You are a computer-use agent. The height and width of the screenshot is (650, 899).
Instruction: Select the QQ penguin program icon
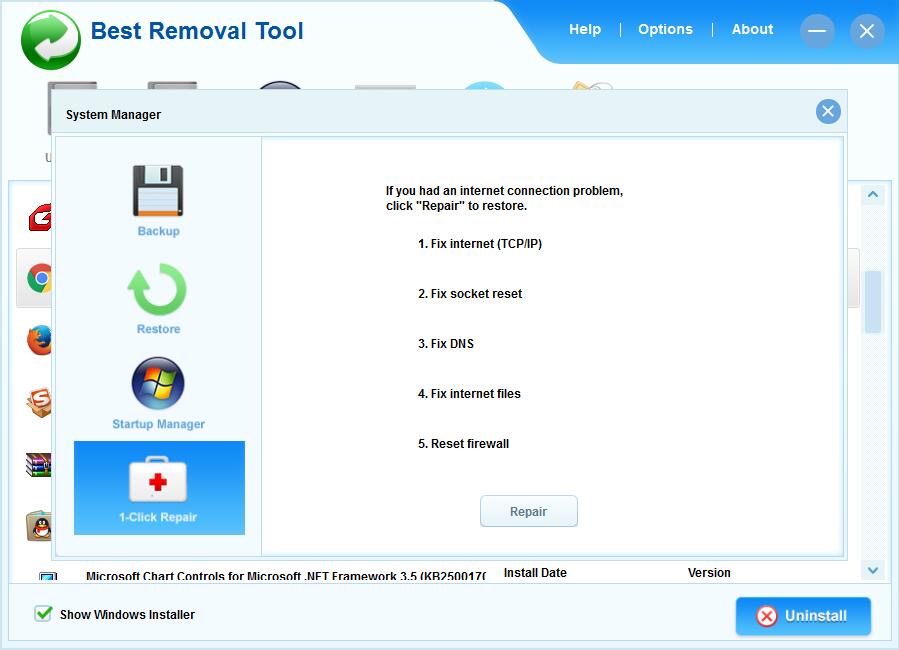click(39, 526)
